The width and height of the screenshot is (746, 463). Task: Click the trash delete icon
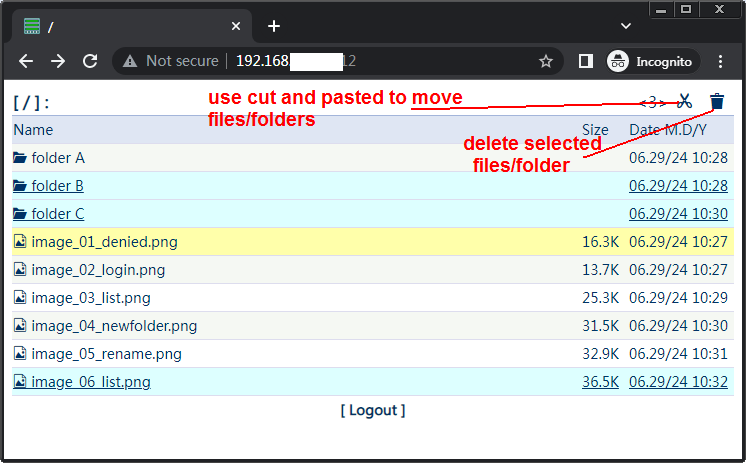717,101
